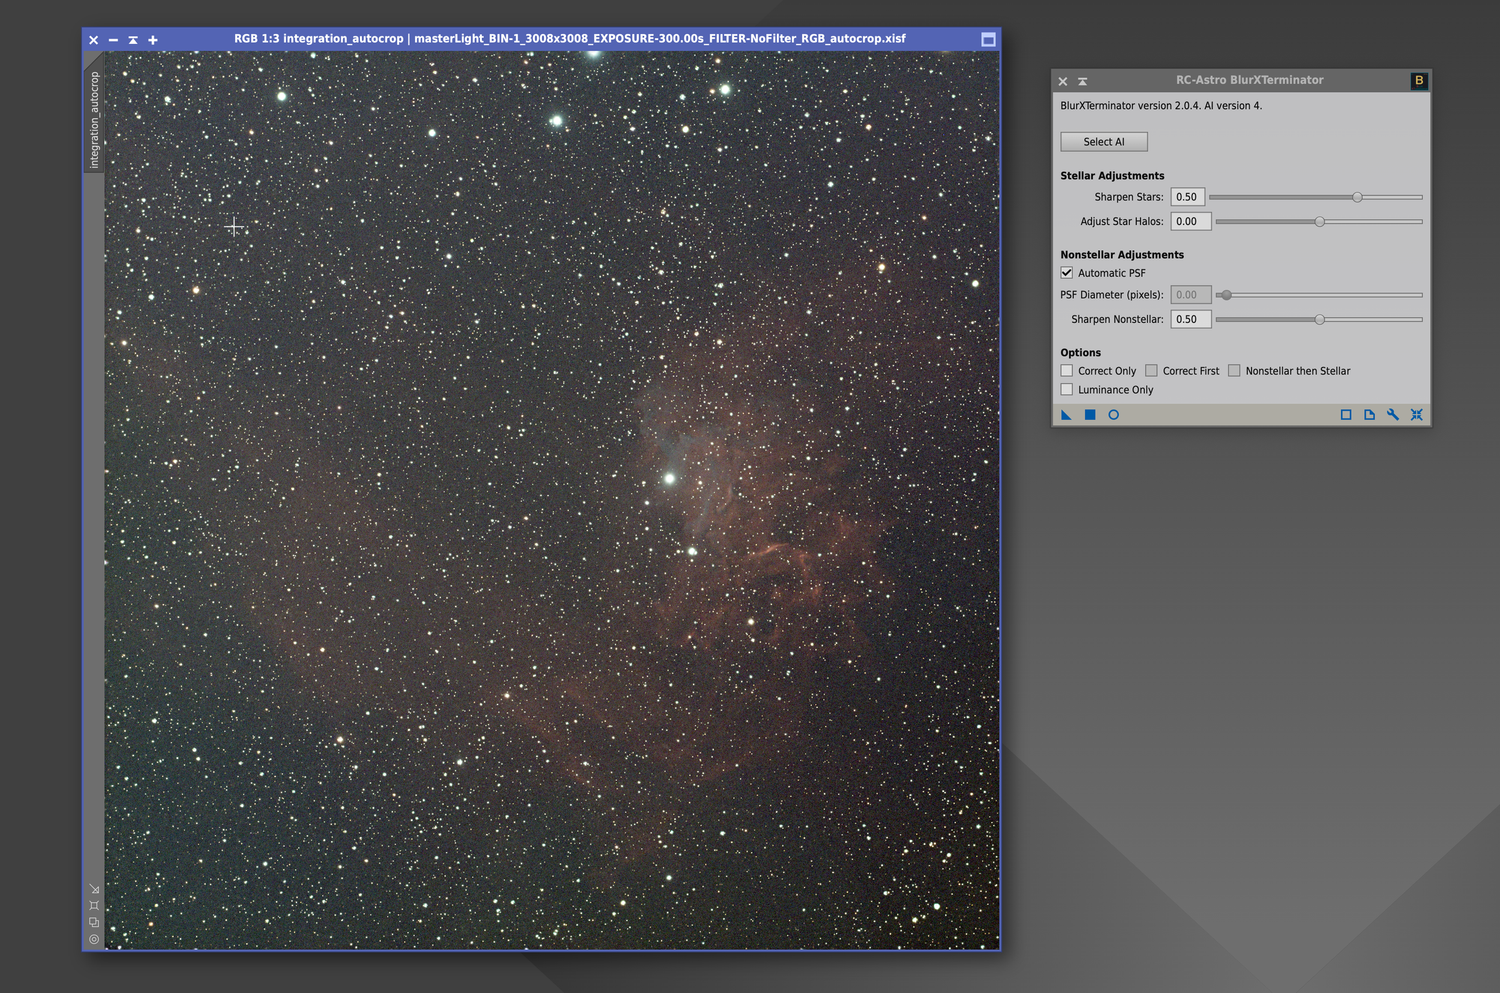Click the Adjust Star Halos slider handle
Viewport: 1500px width, 993px height.
click(1320, 222)
